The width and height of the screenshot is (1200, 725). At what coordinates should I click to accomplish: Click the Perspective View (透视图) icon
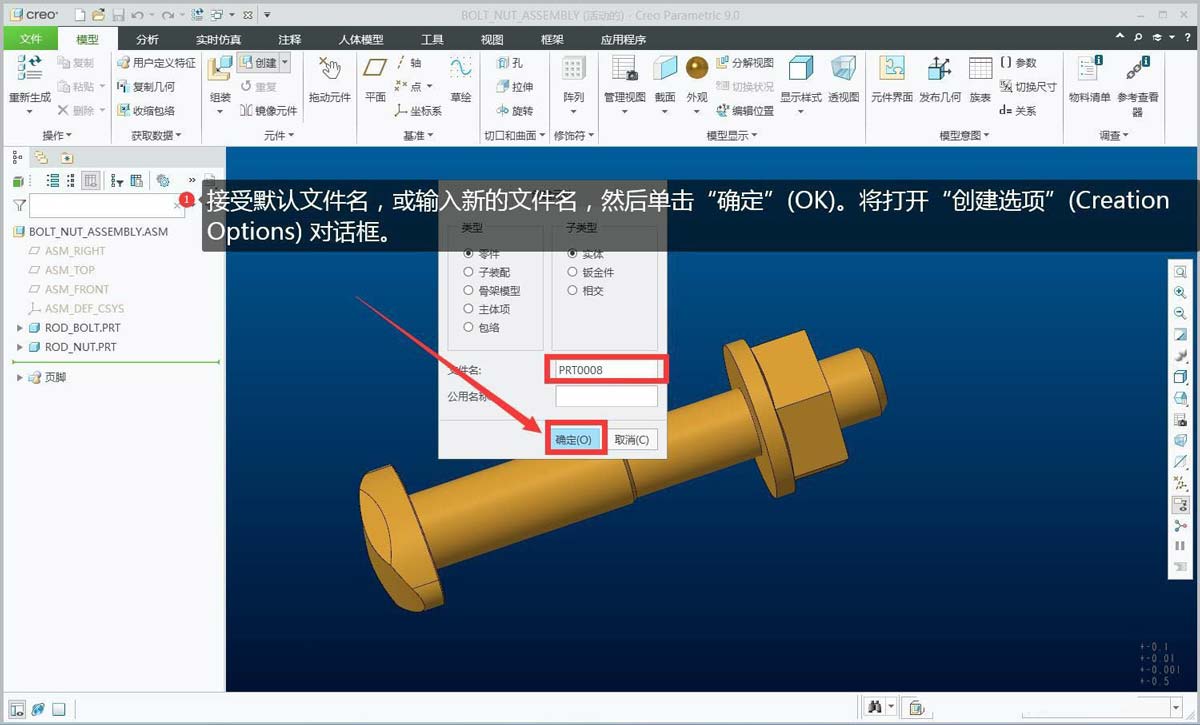[x=844, y=70]
